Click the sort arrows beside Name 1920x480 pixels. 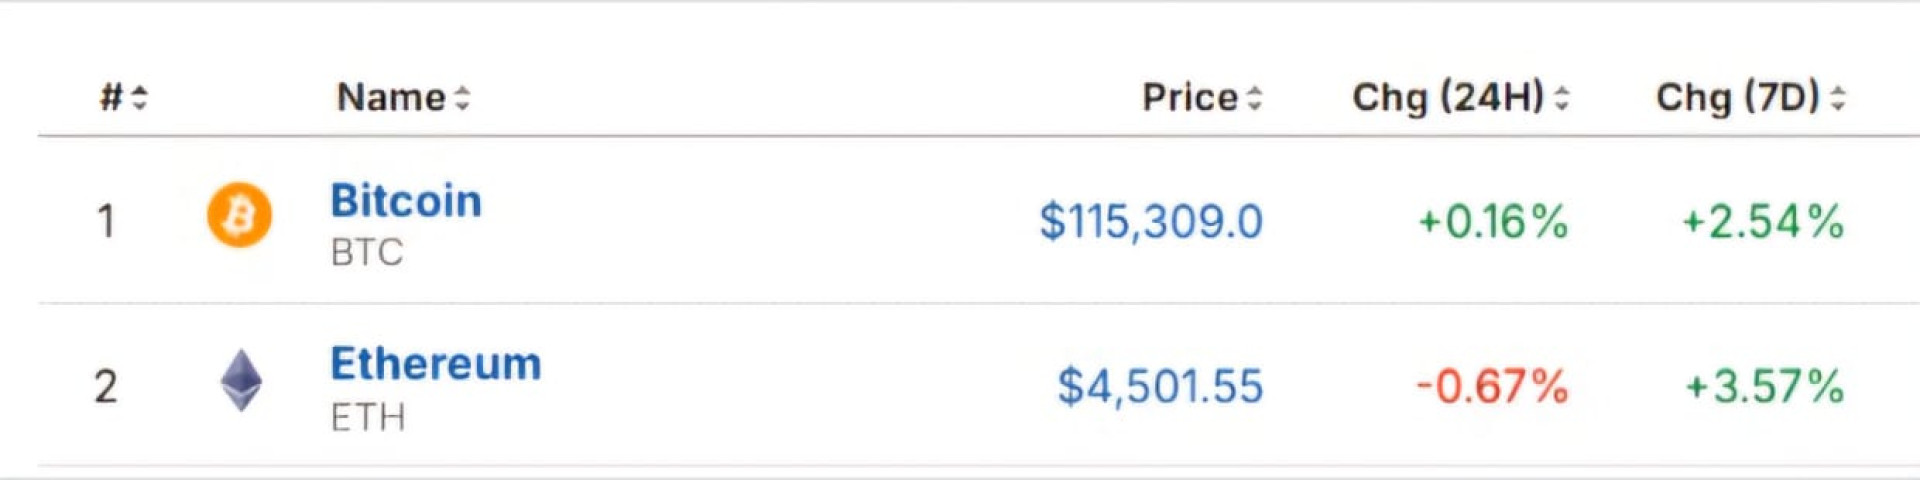pos(462,98)
